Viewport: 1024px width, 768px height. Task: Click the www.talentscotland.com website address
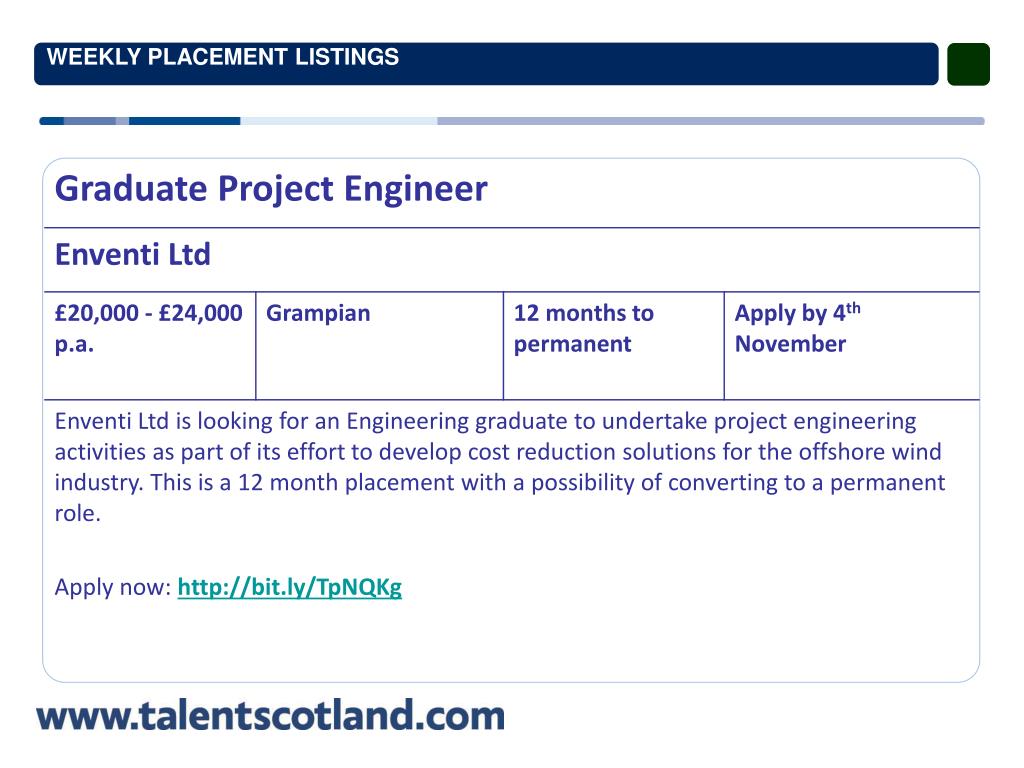(270, 715)
